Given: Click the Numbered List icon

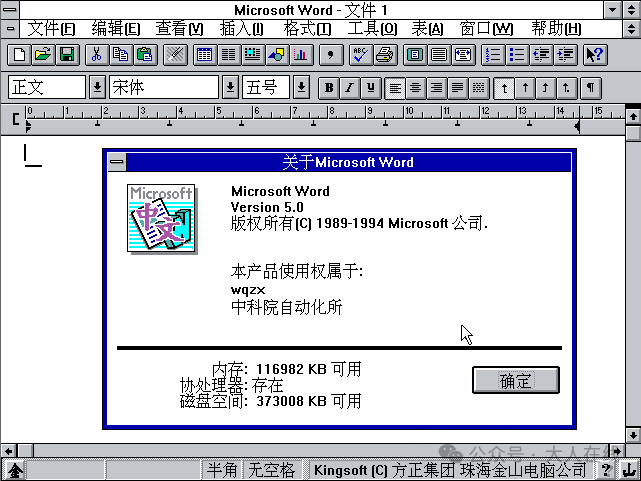Looking at the screenshot, I should click(493, 55).
